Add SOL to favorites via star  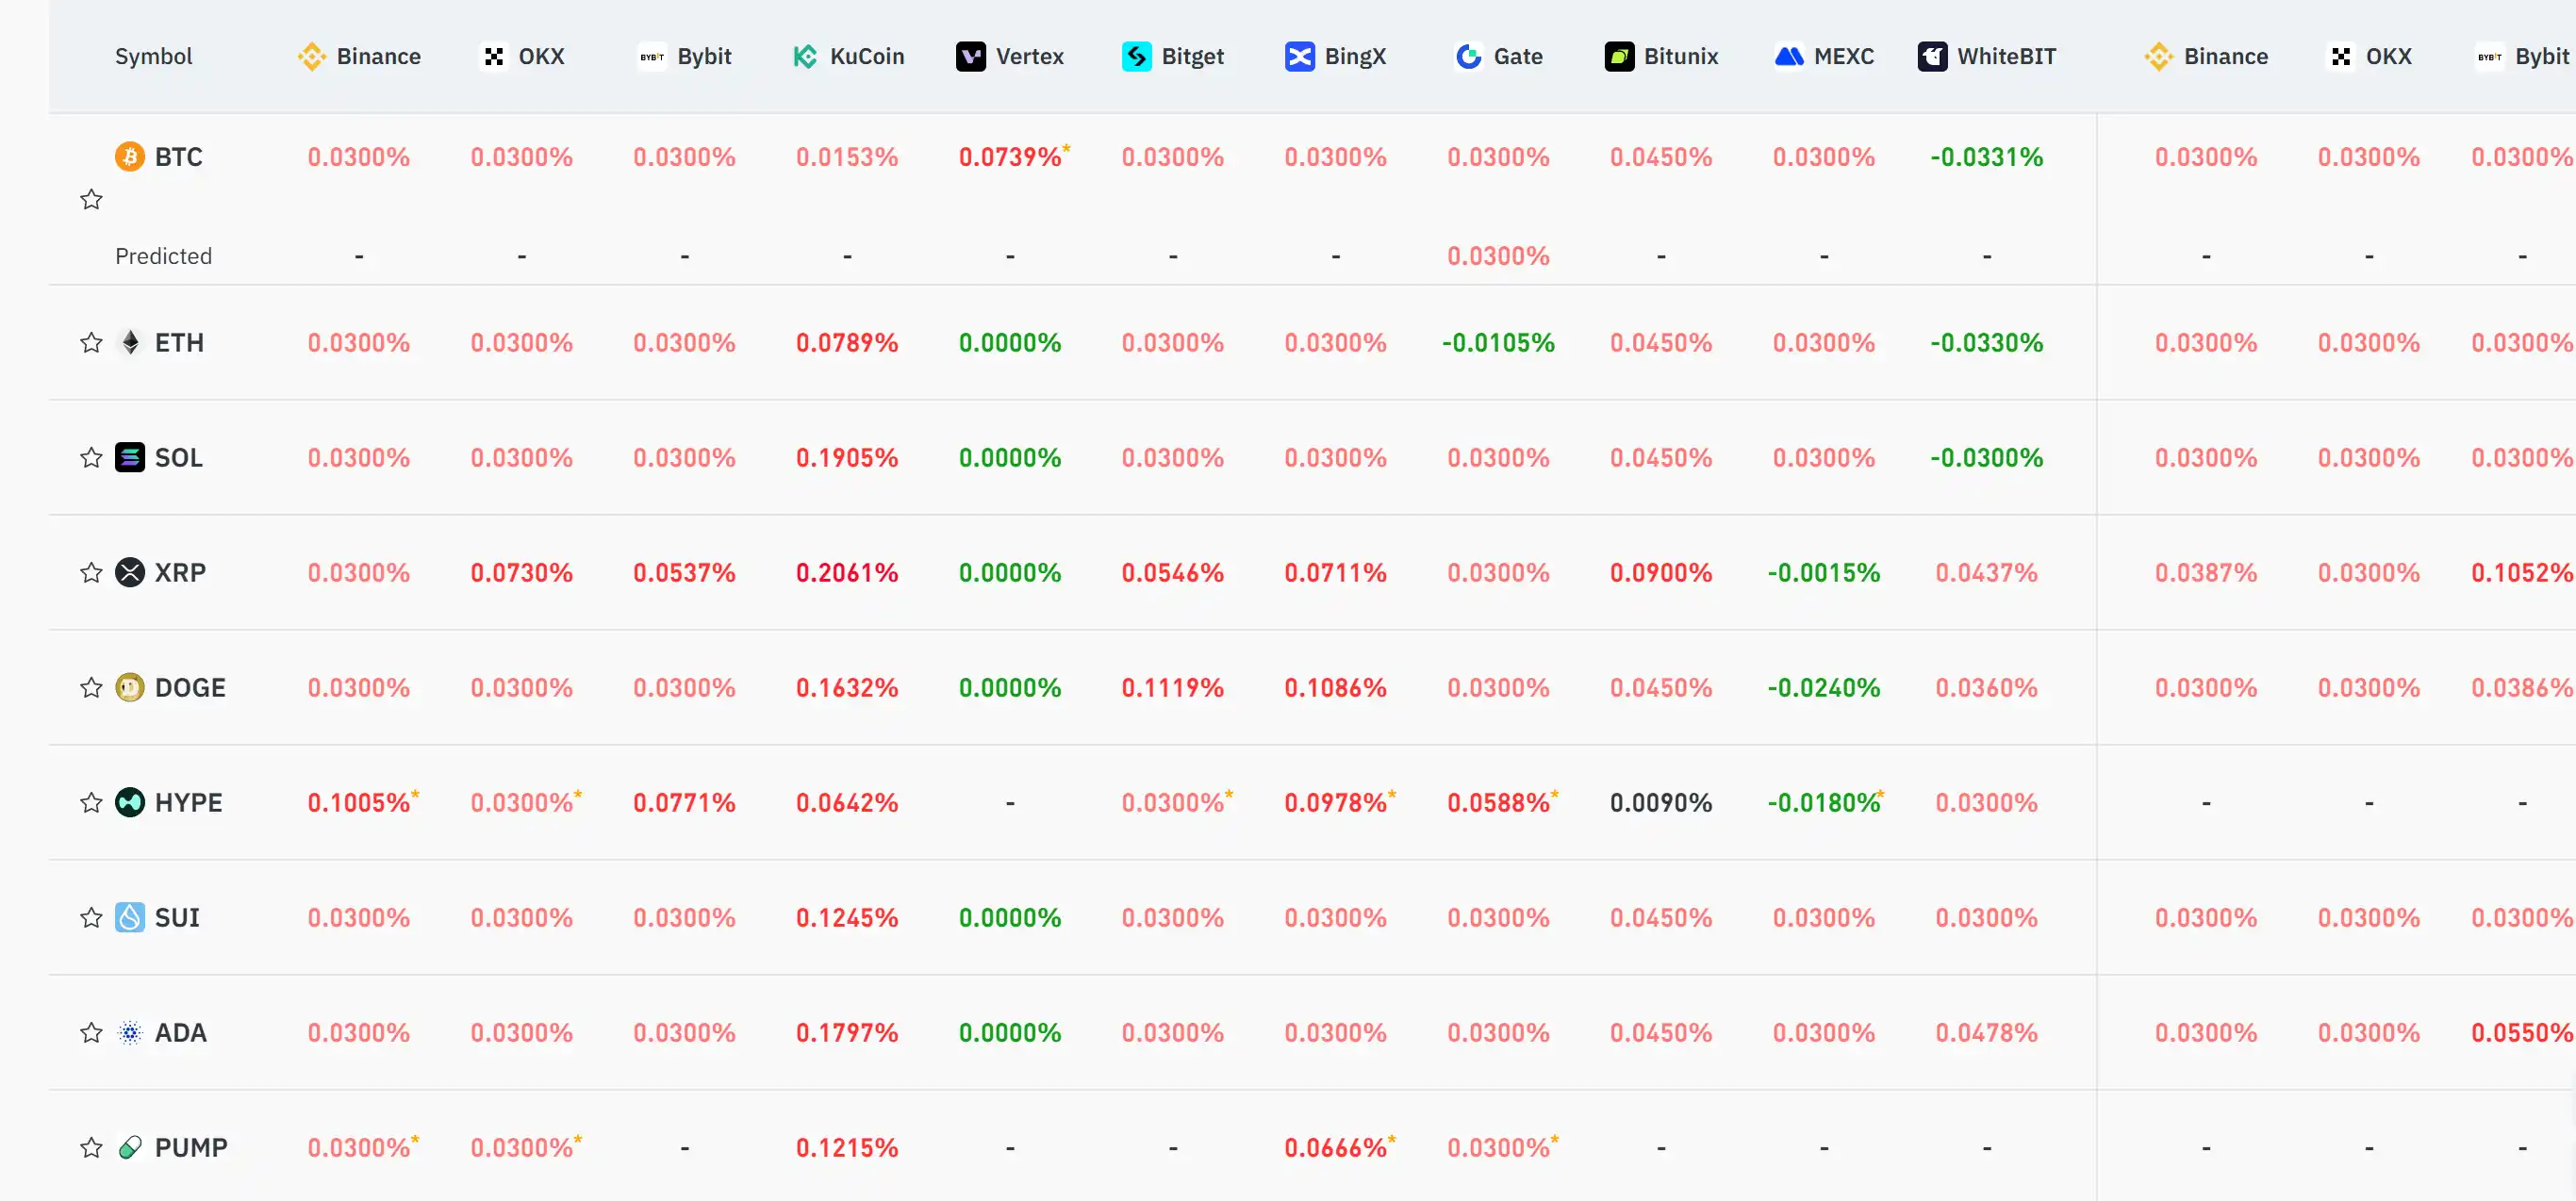91,458
